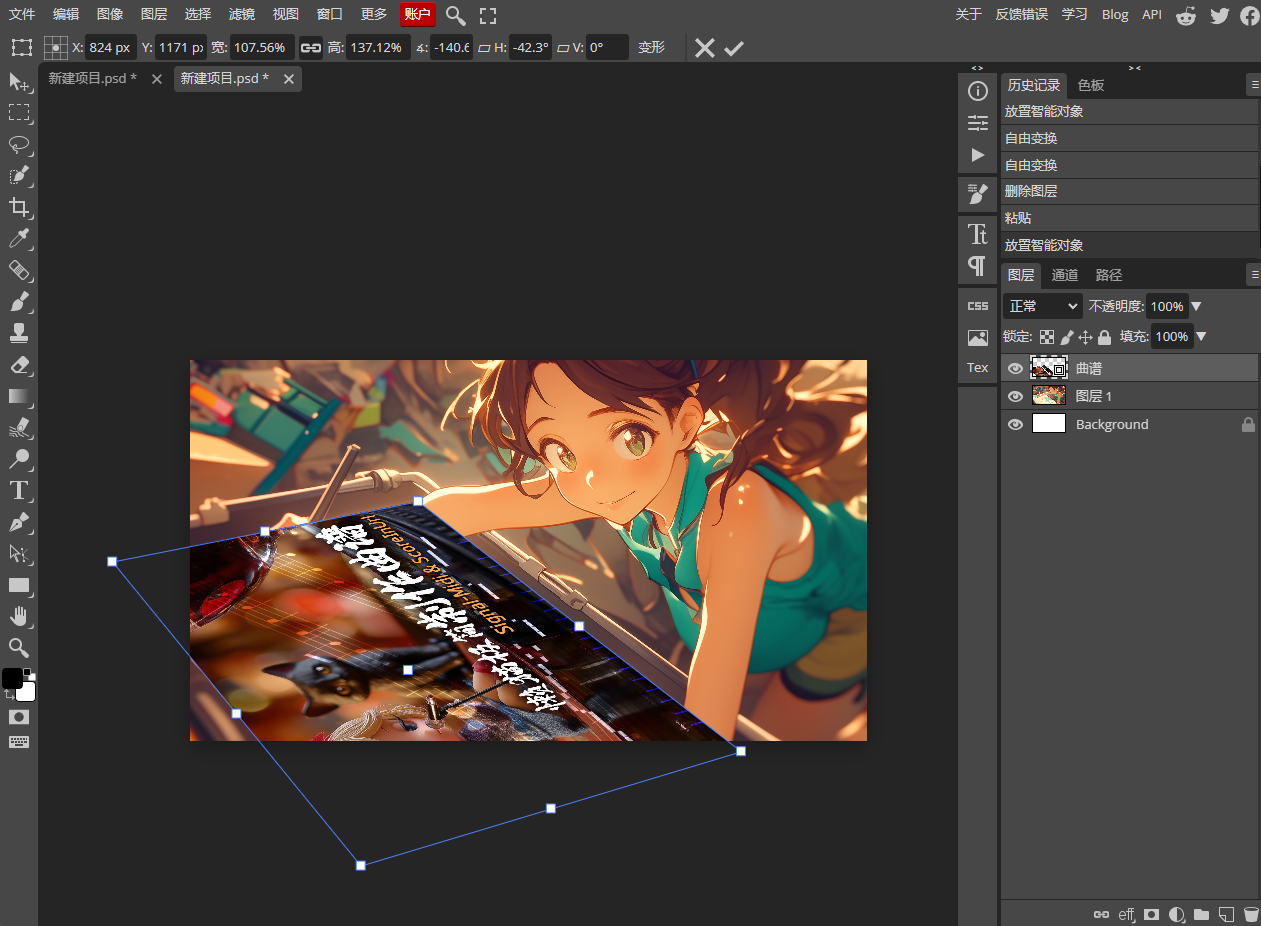Open the 反馈错误 link
Viewport: 1261px width, 926px height.
click(x=1022, y=14)
